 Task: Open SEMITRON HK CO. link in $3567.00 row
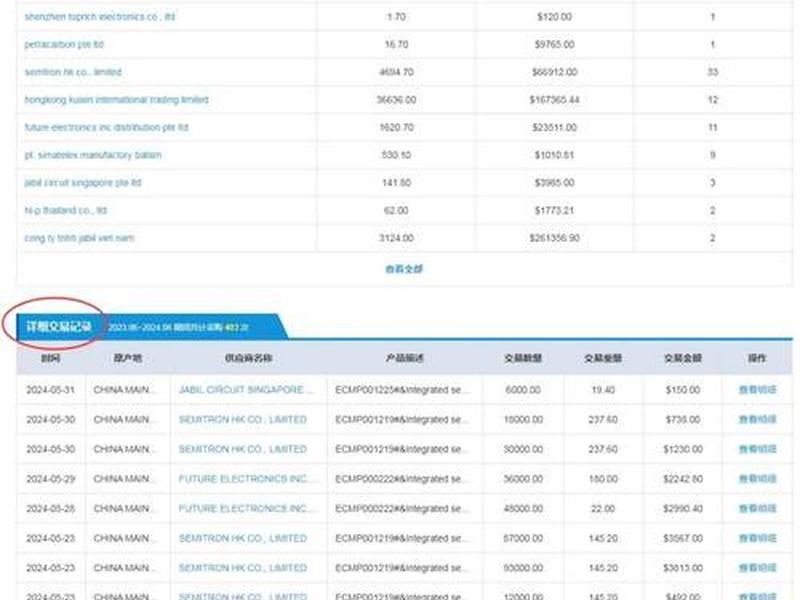[243, 538]
